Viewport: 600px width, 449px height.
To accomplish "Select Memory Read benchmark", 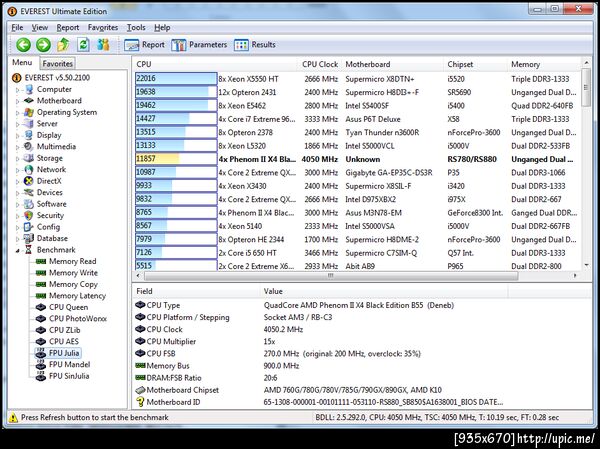I will point(73,261).
